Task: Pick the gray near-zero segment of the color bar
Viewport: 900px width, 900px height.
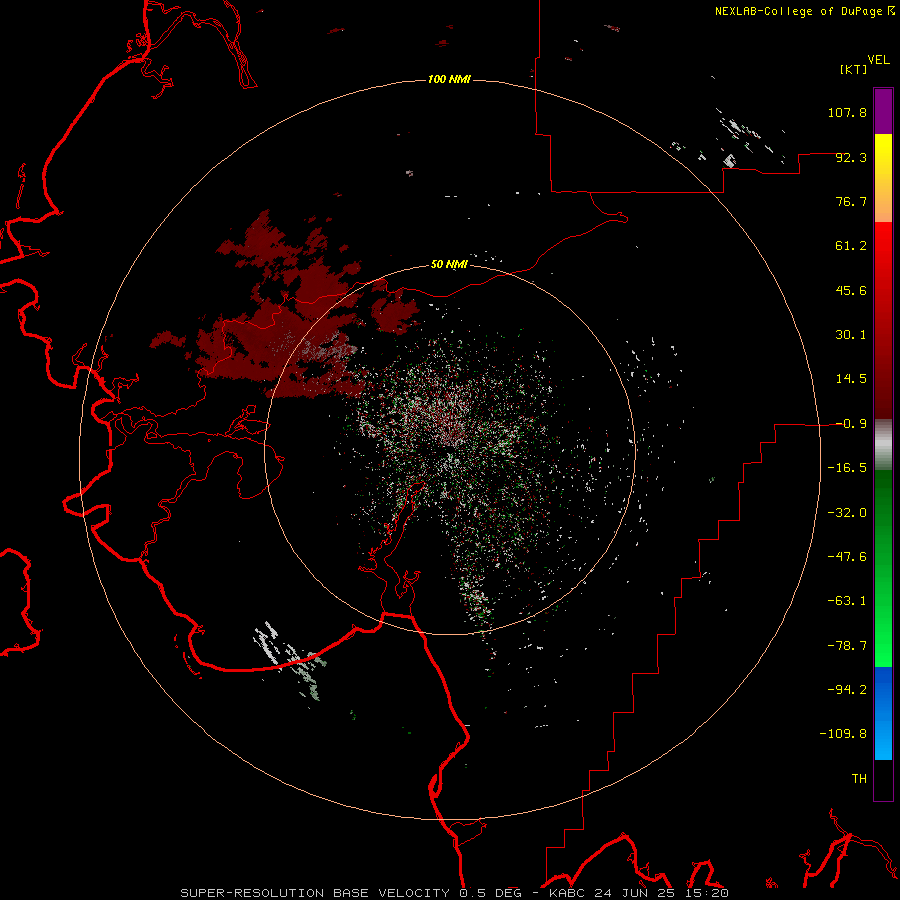Action: pos(883,445)
